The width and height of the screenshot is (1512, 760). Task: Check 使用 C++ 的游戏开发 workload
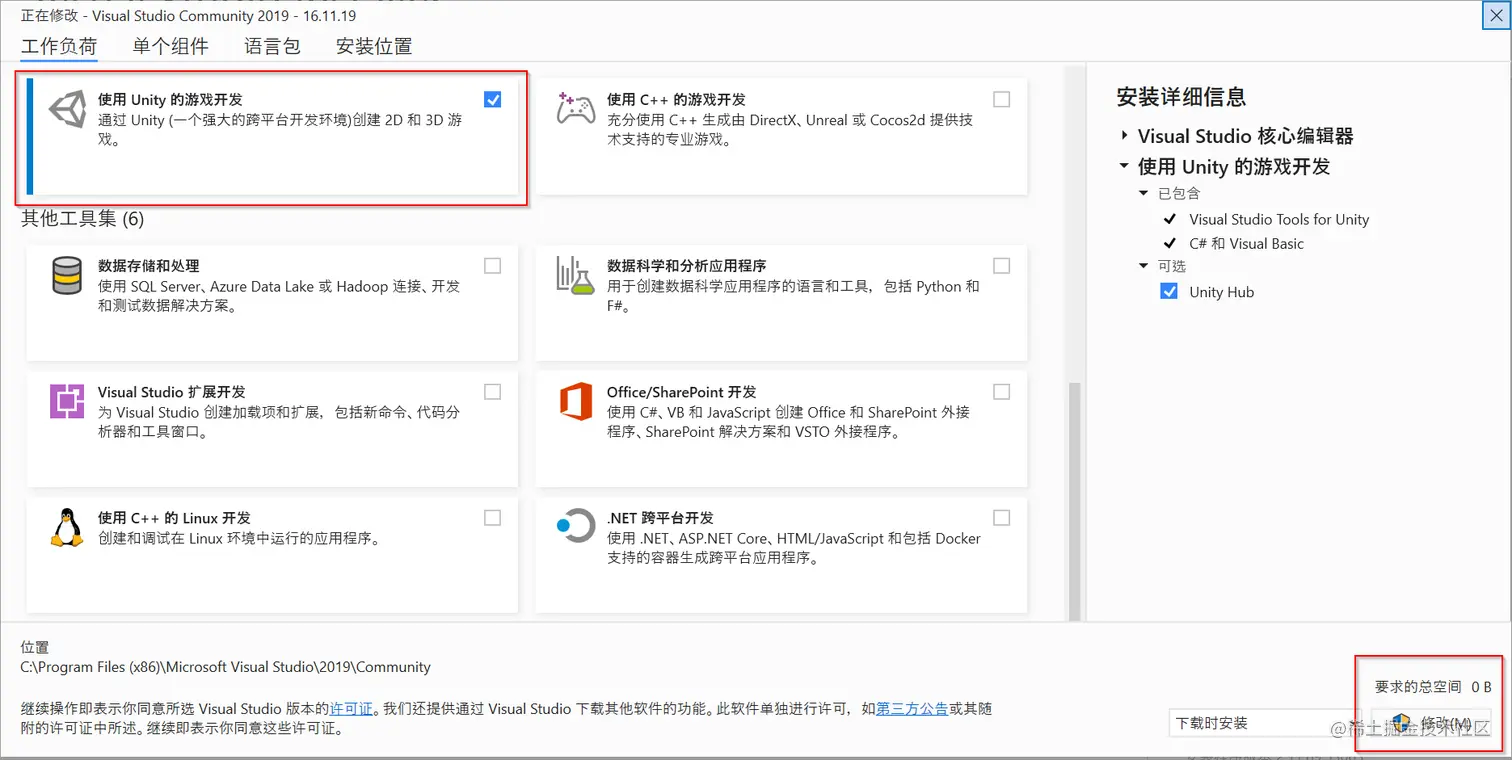(1001, 99)
